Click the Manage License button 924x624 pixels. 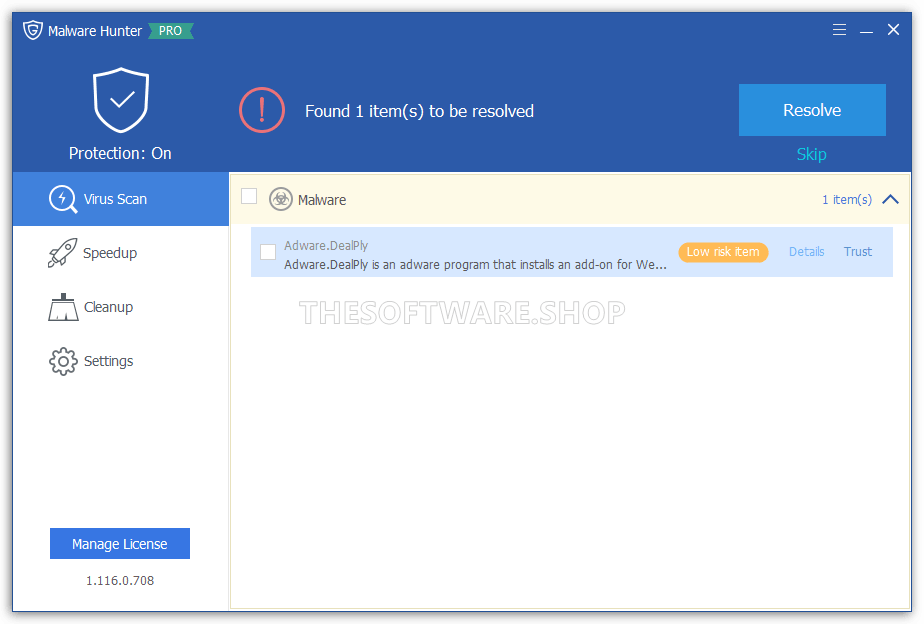tap(120, 543)
